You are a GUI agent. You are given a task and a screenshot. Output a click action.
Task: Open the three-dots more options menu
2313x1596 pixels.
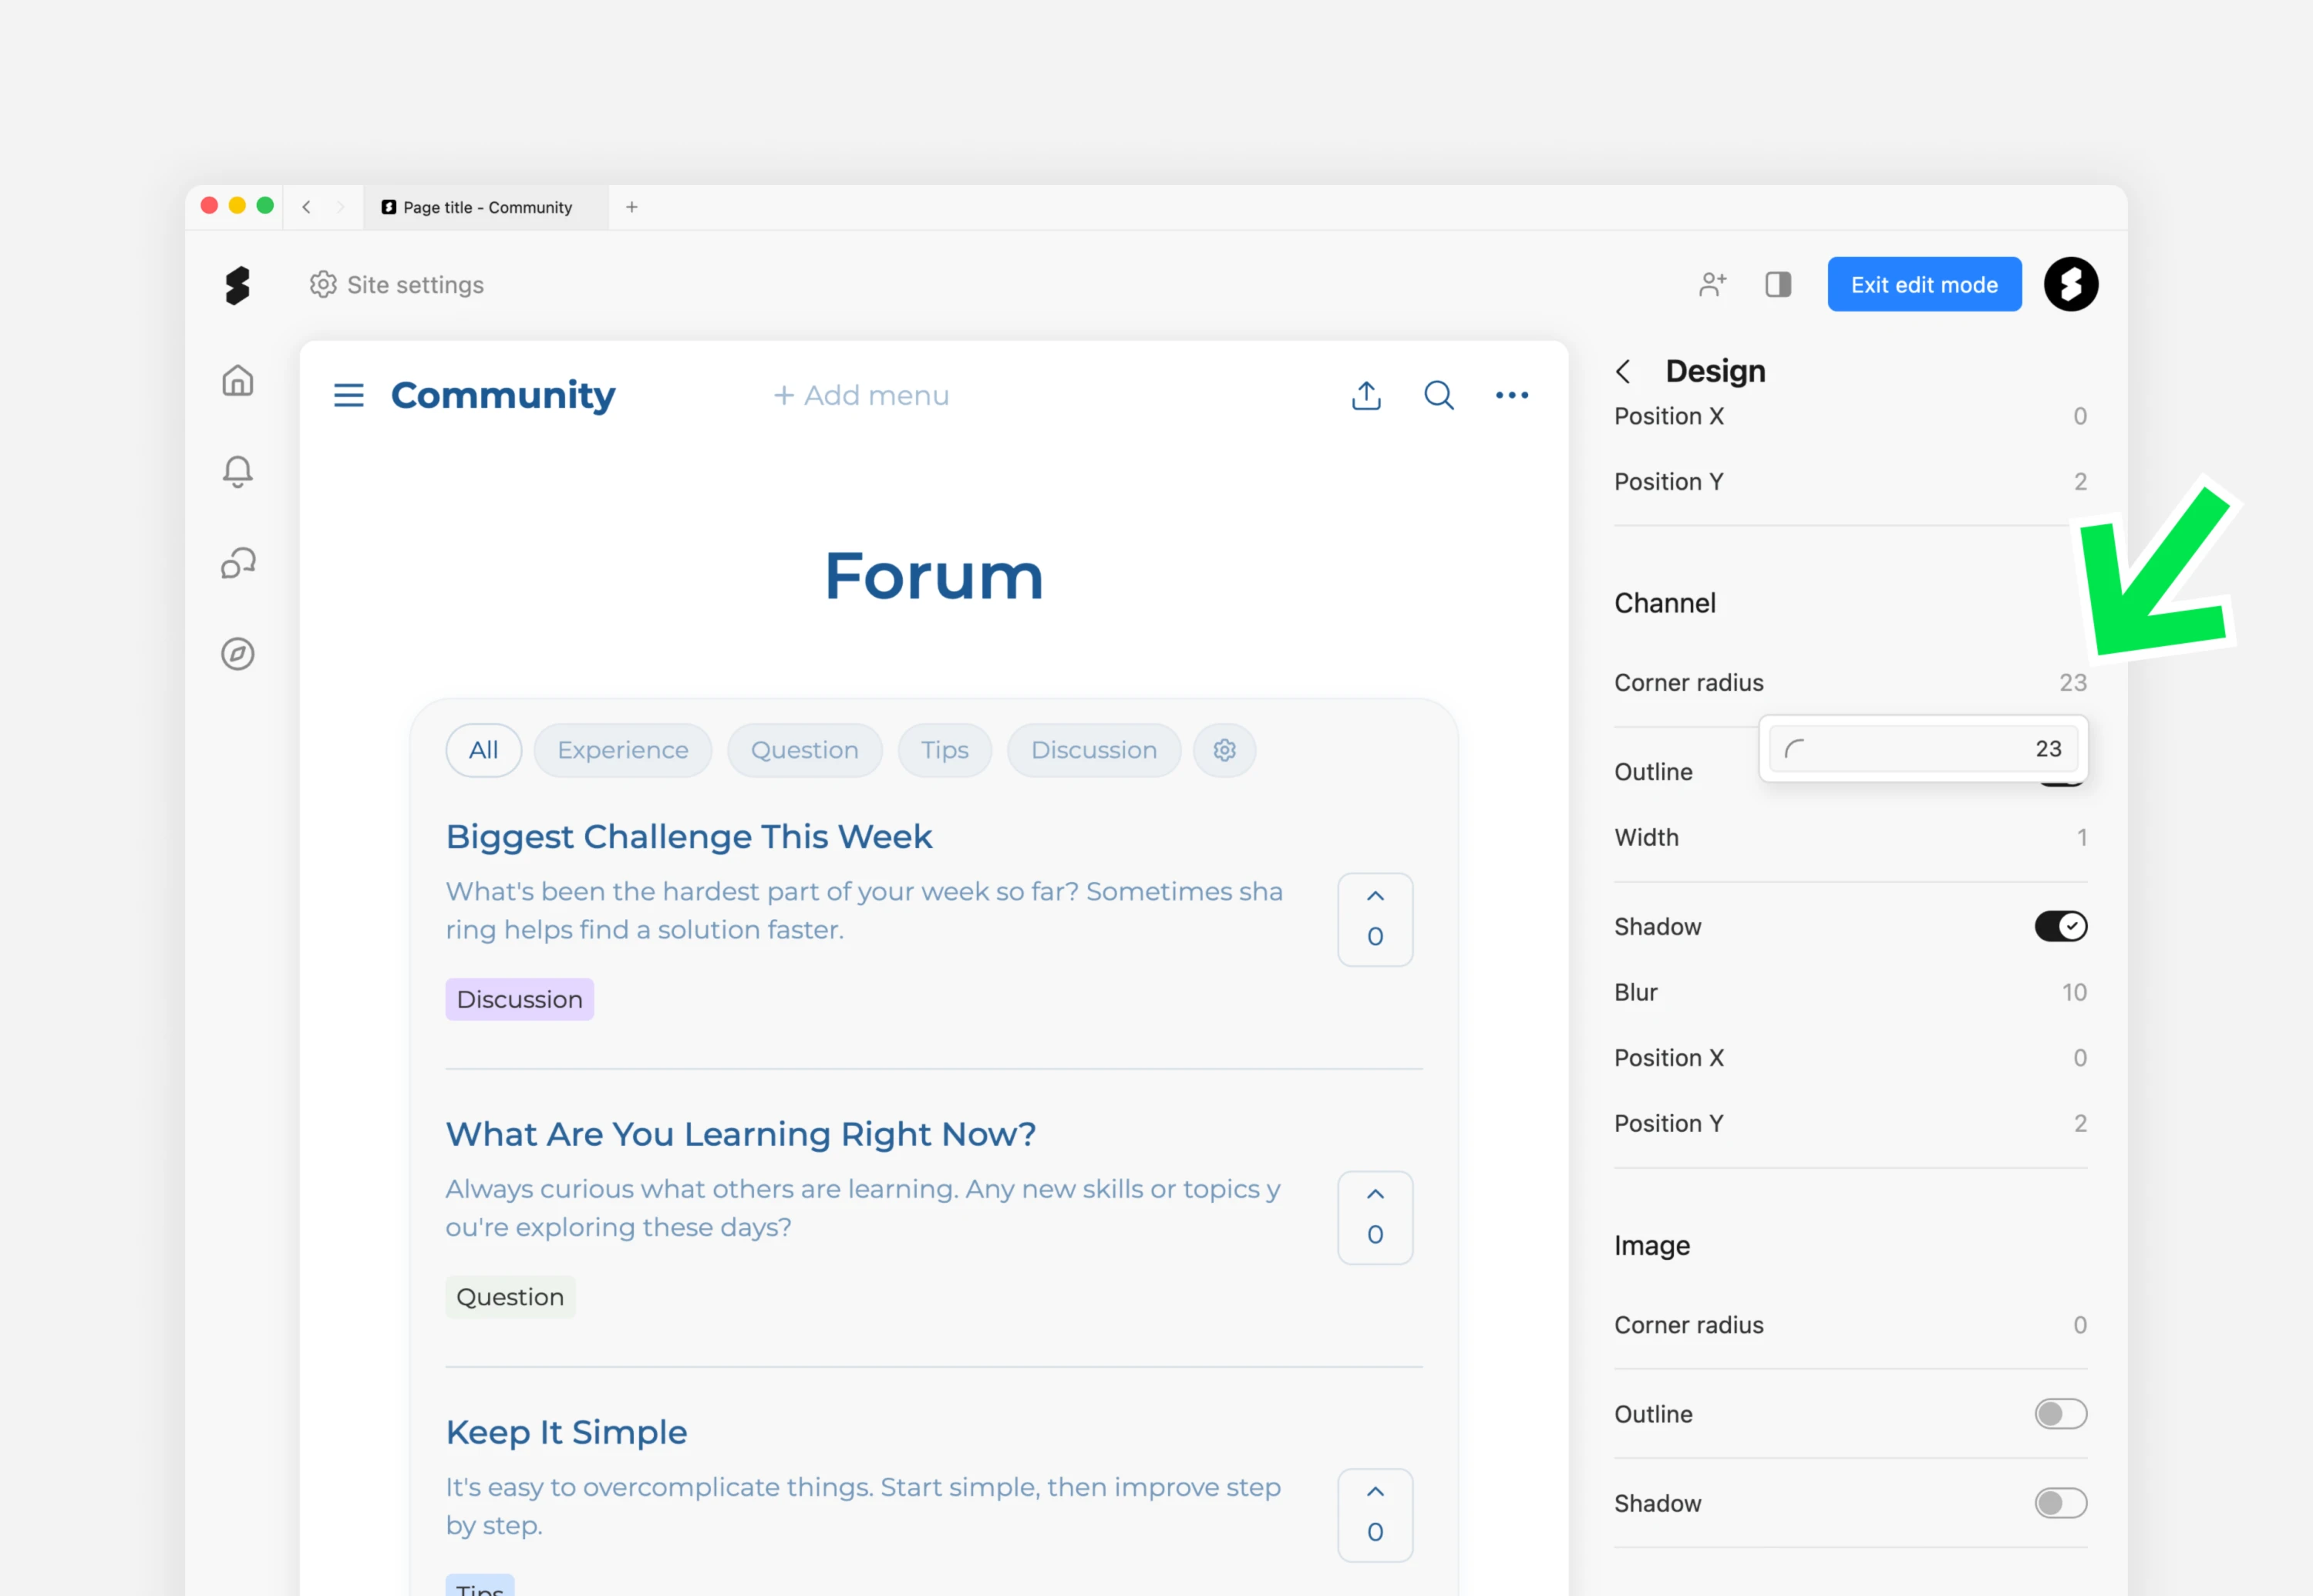(1511, 395)
